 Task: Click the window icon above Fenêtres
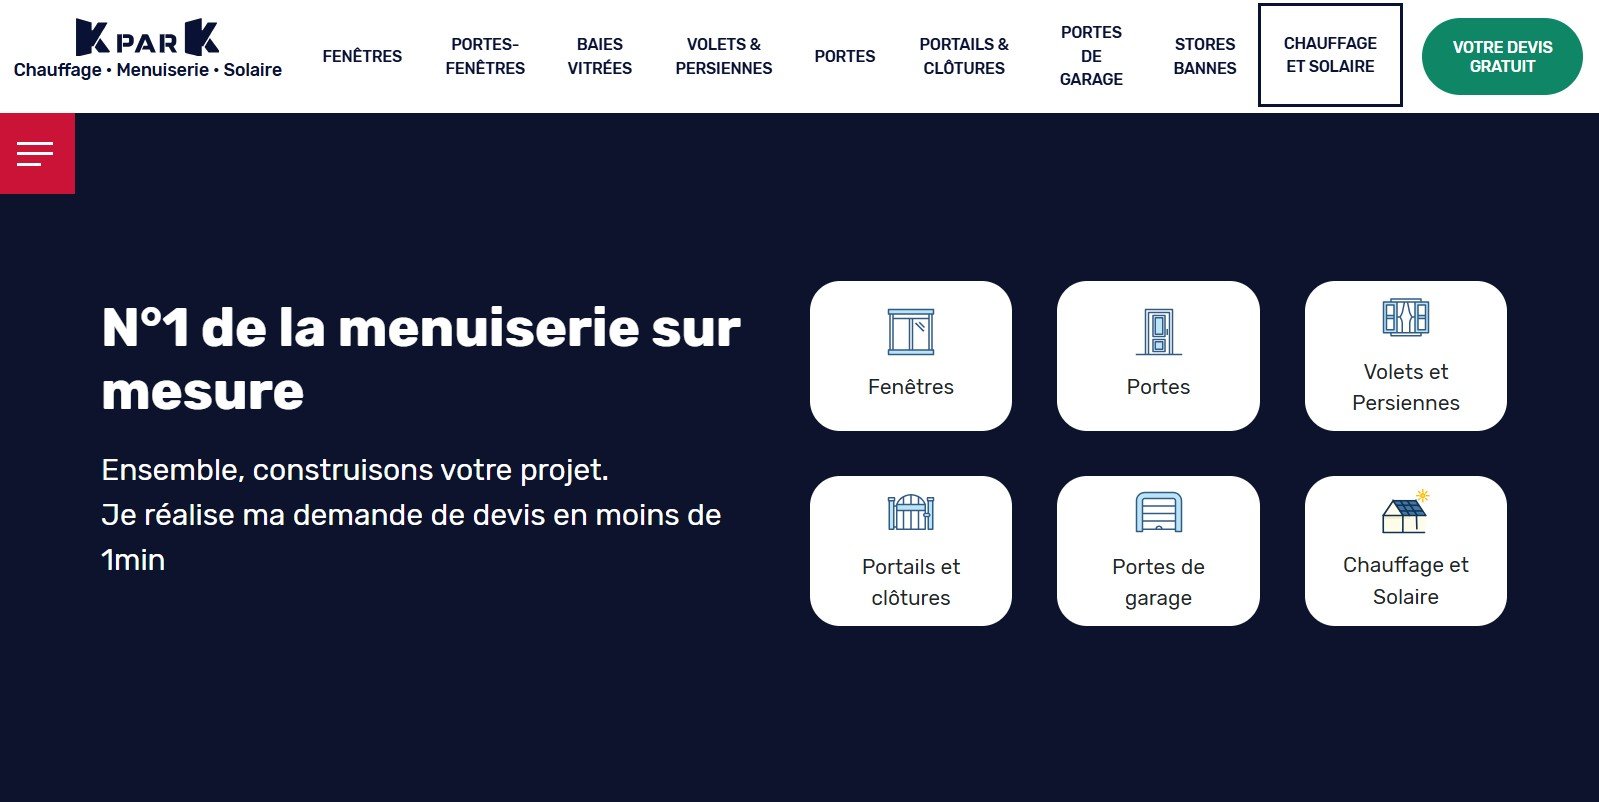(x=910, y=332)
